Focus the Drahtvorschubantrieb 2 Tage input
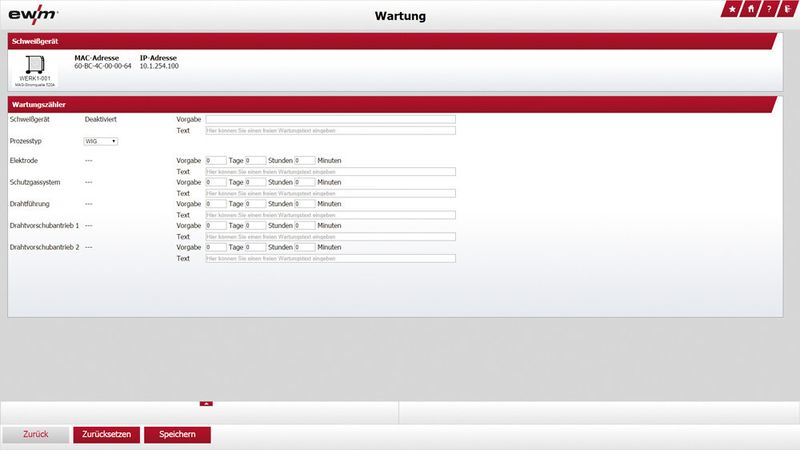Screen dimensions: 800x450 216,247
